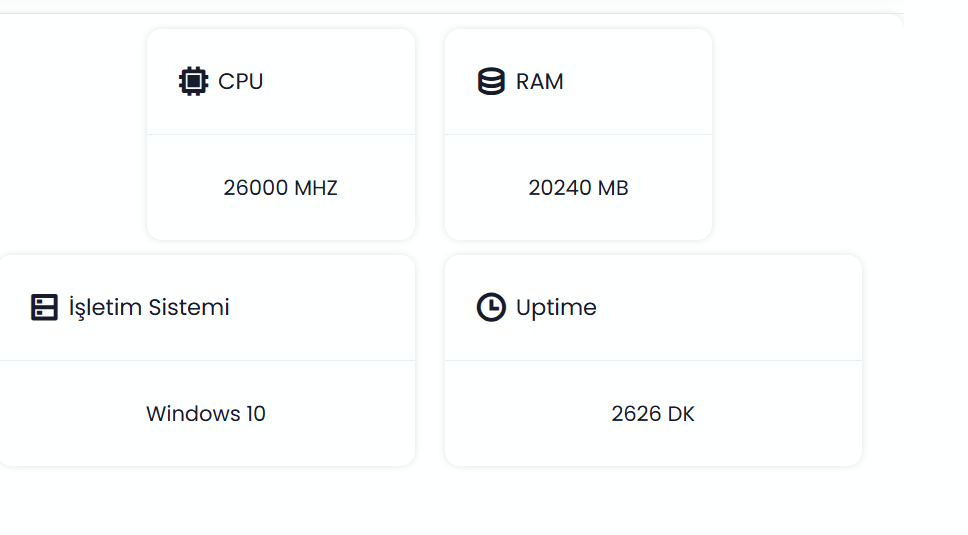Select the Uptime card header area
This screenshot has height=535, width=968.
pyautogui.click(x=653, y=307)
